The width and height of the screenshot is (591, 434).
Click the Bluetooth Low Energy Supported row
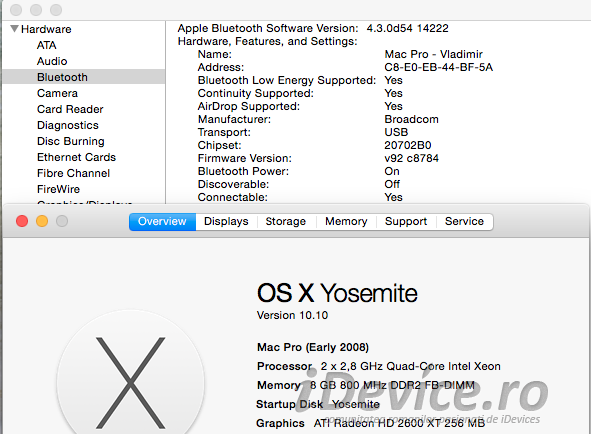pyautogui.click(x=300, y=80)
